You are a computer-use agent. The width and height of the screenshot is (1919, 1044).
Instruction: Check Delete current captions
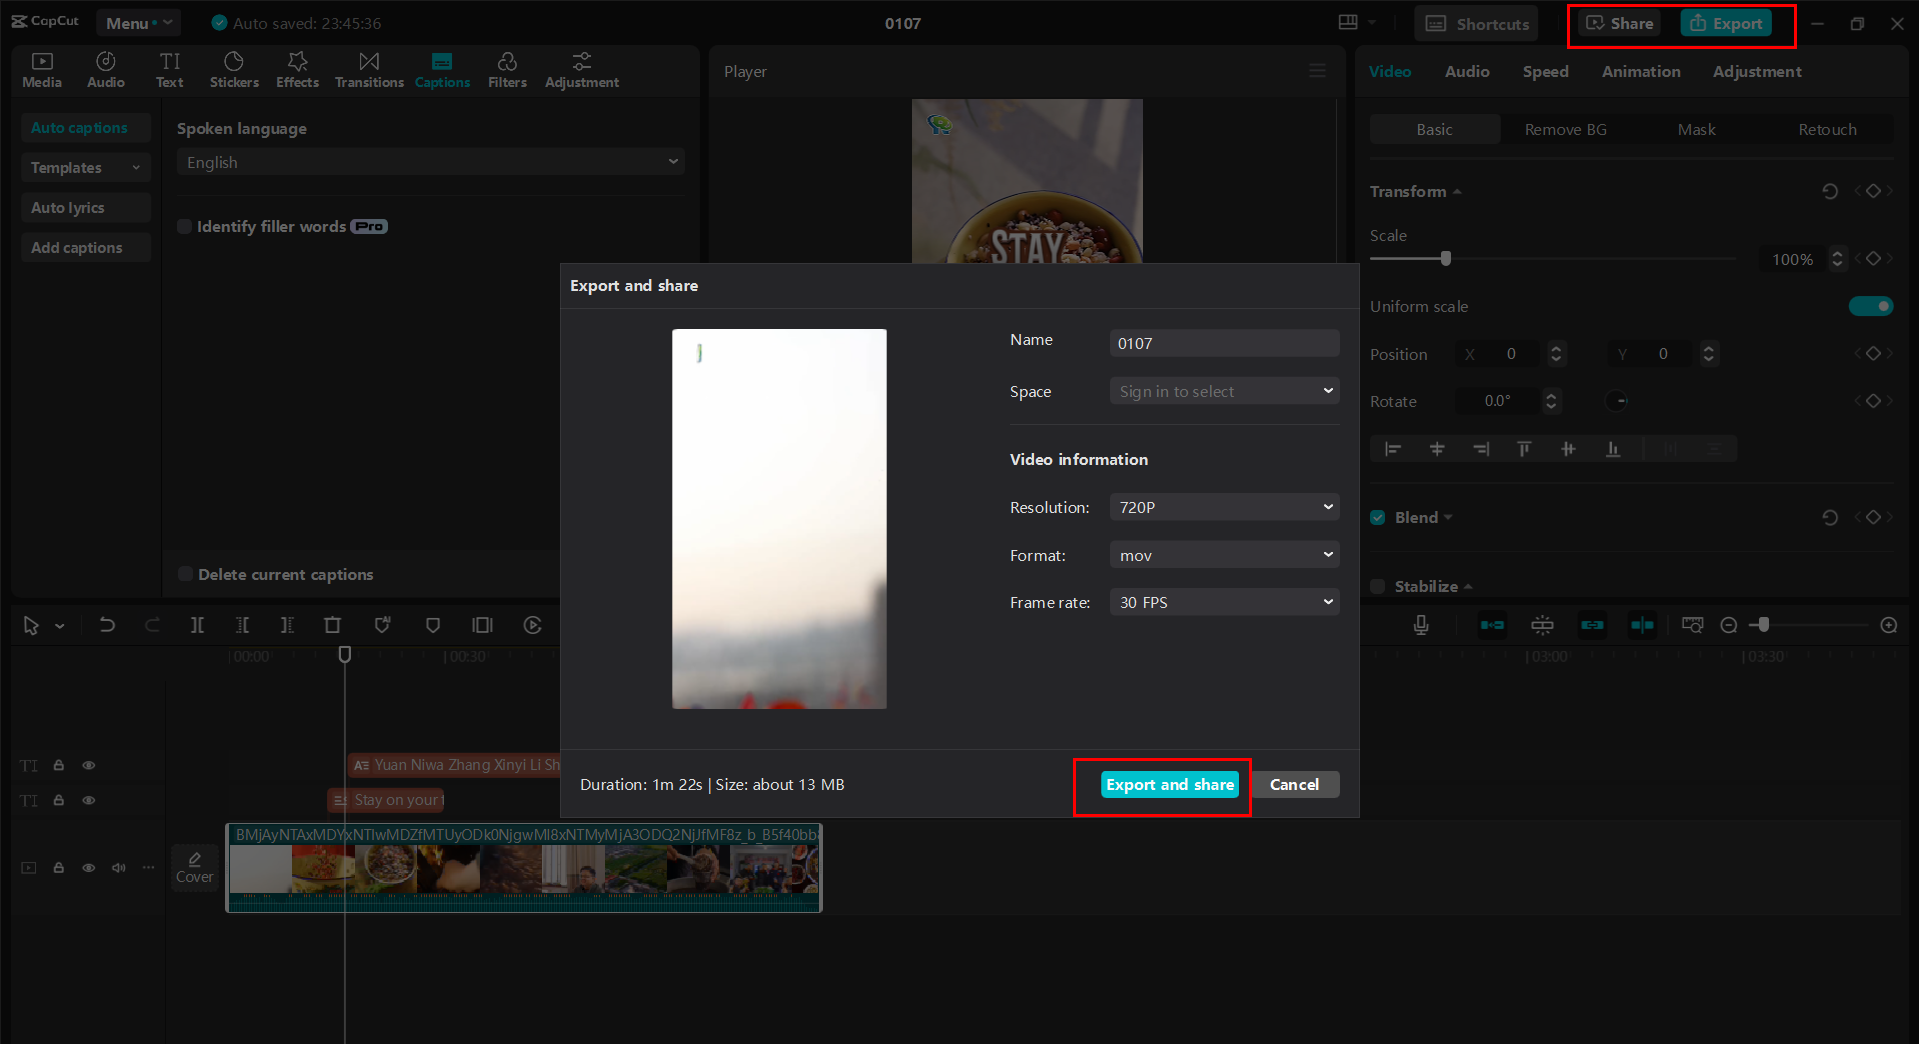pyautogui.click(x=185, y=574)
